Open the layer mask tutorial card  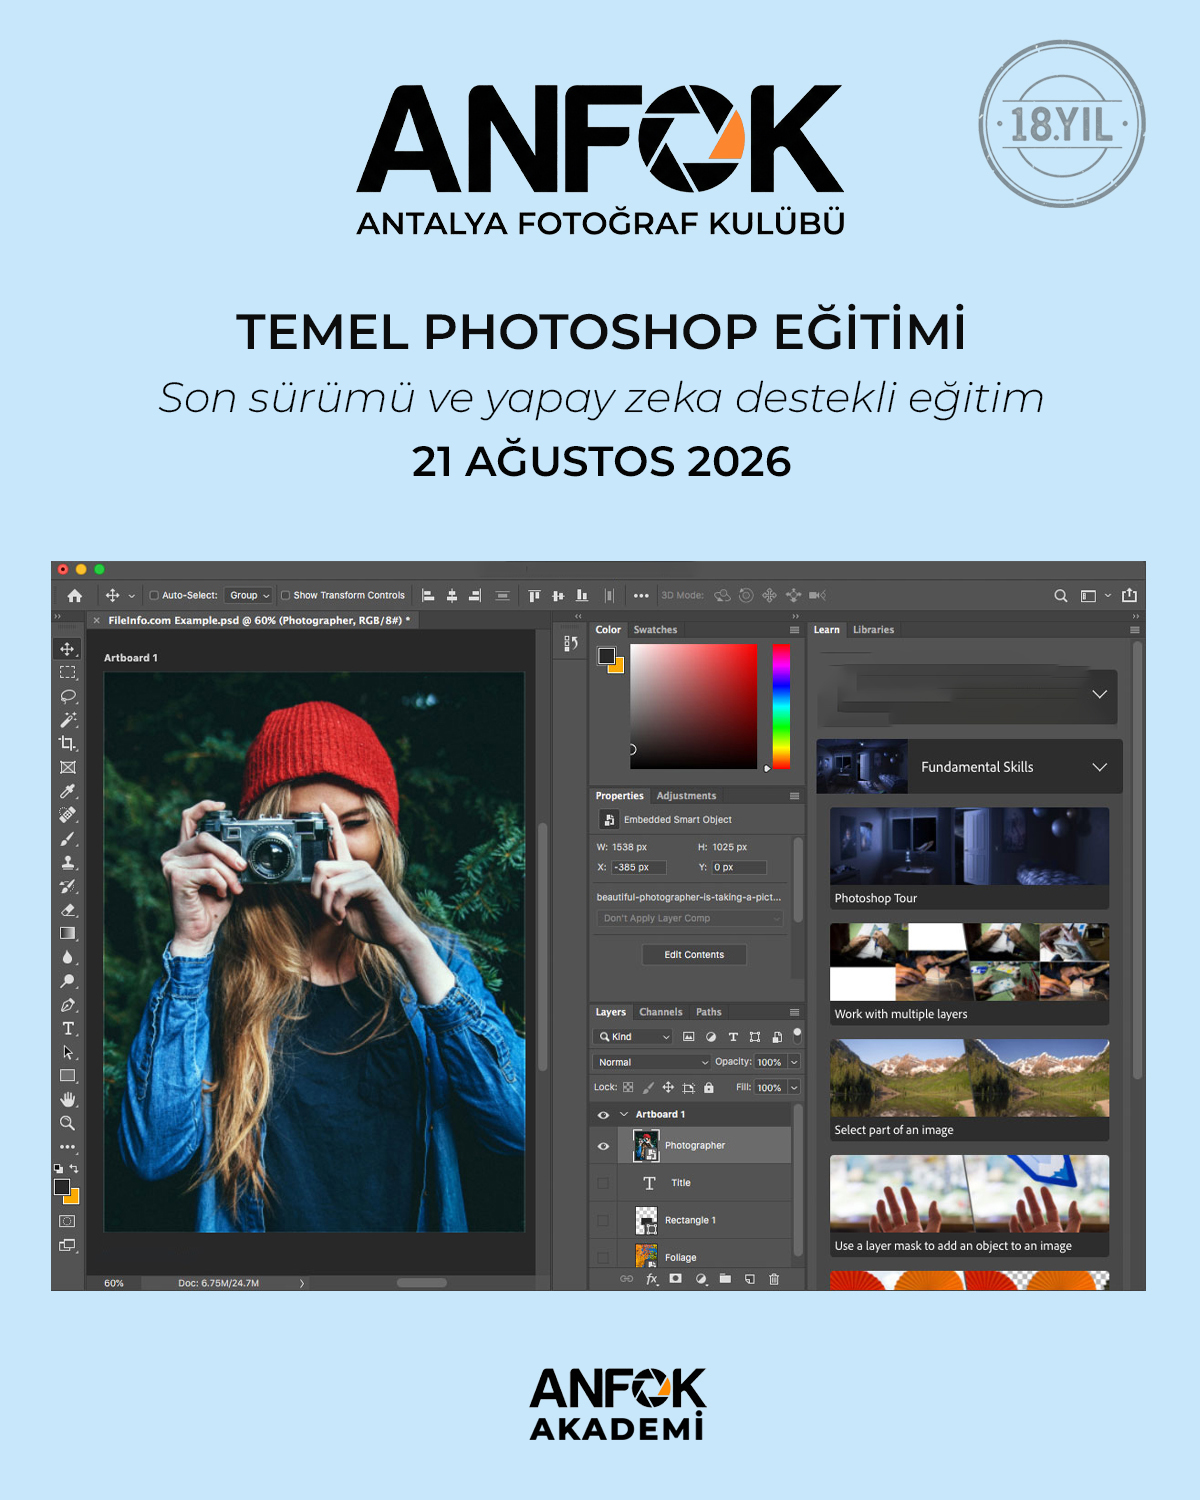[969, 1206]
